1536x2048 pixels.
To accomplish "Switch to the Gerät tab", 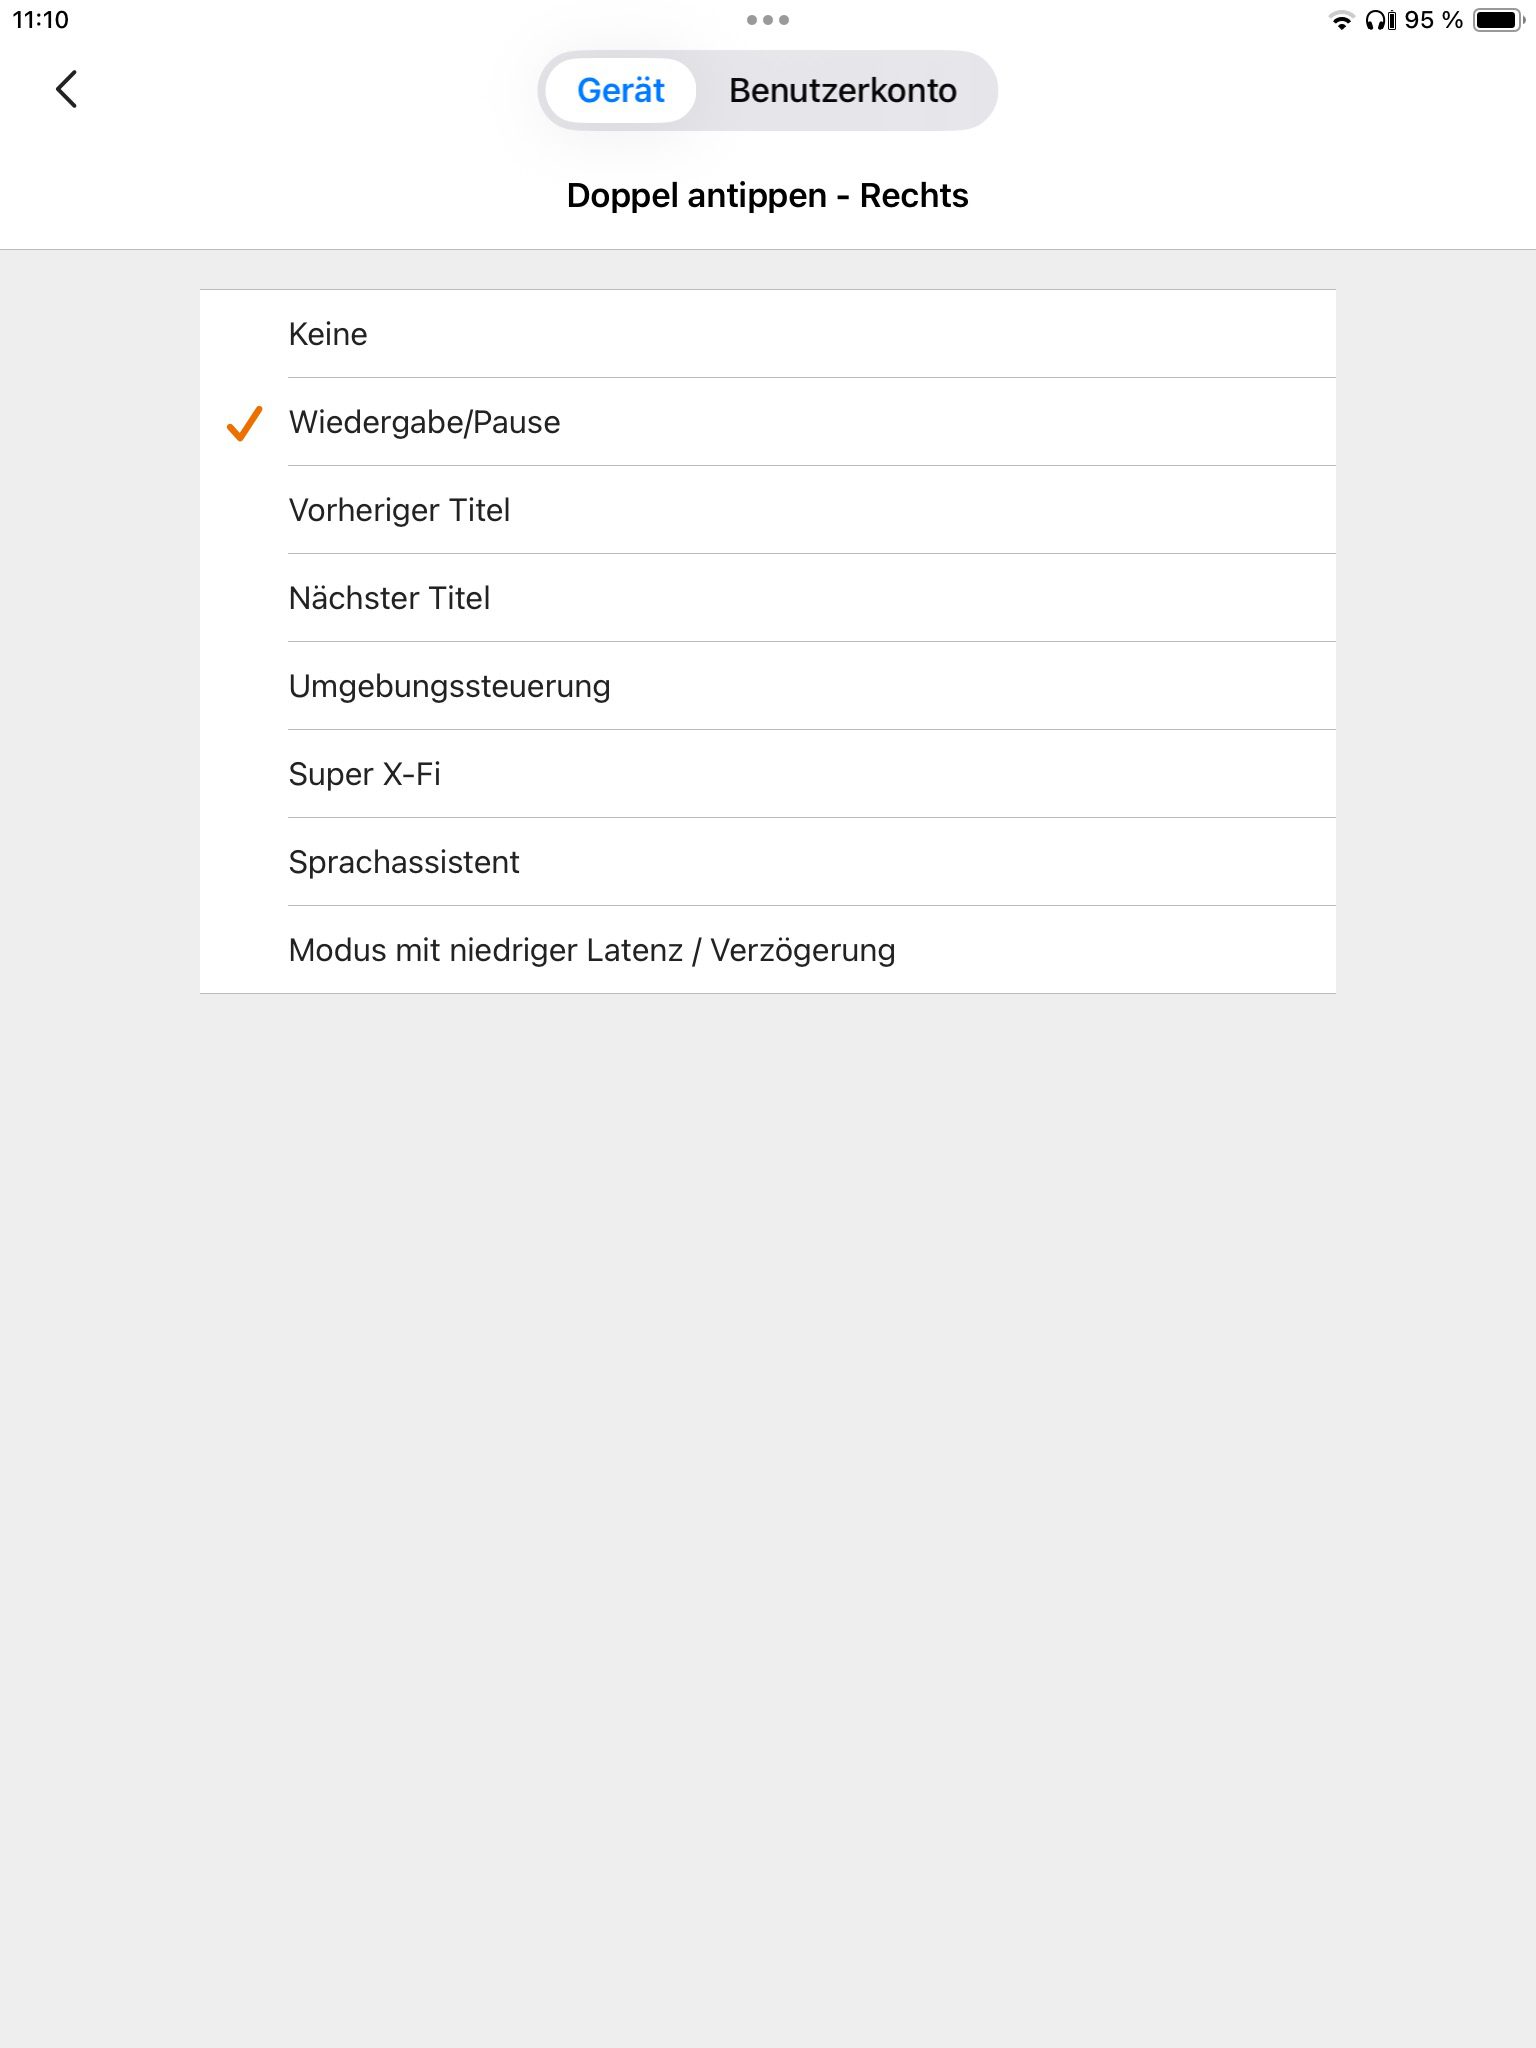I will (621, 91).
